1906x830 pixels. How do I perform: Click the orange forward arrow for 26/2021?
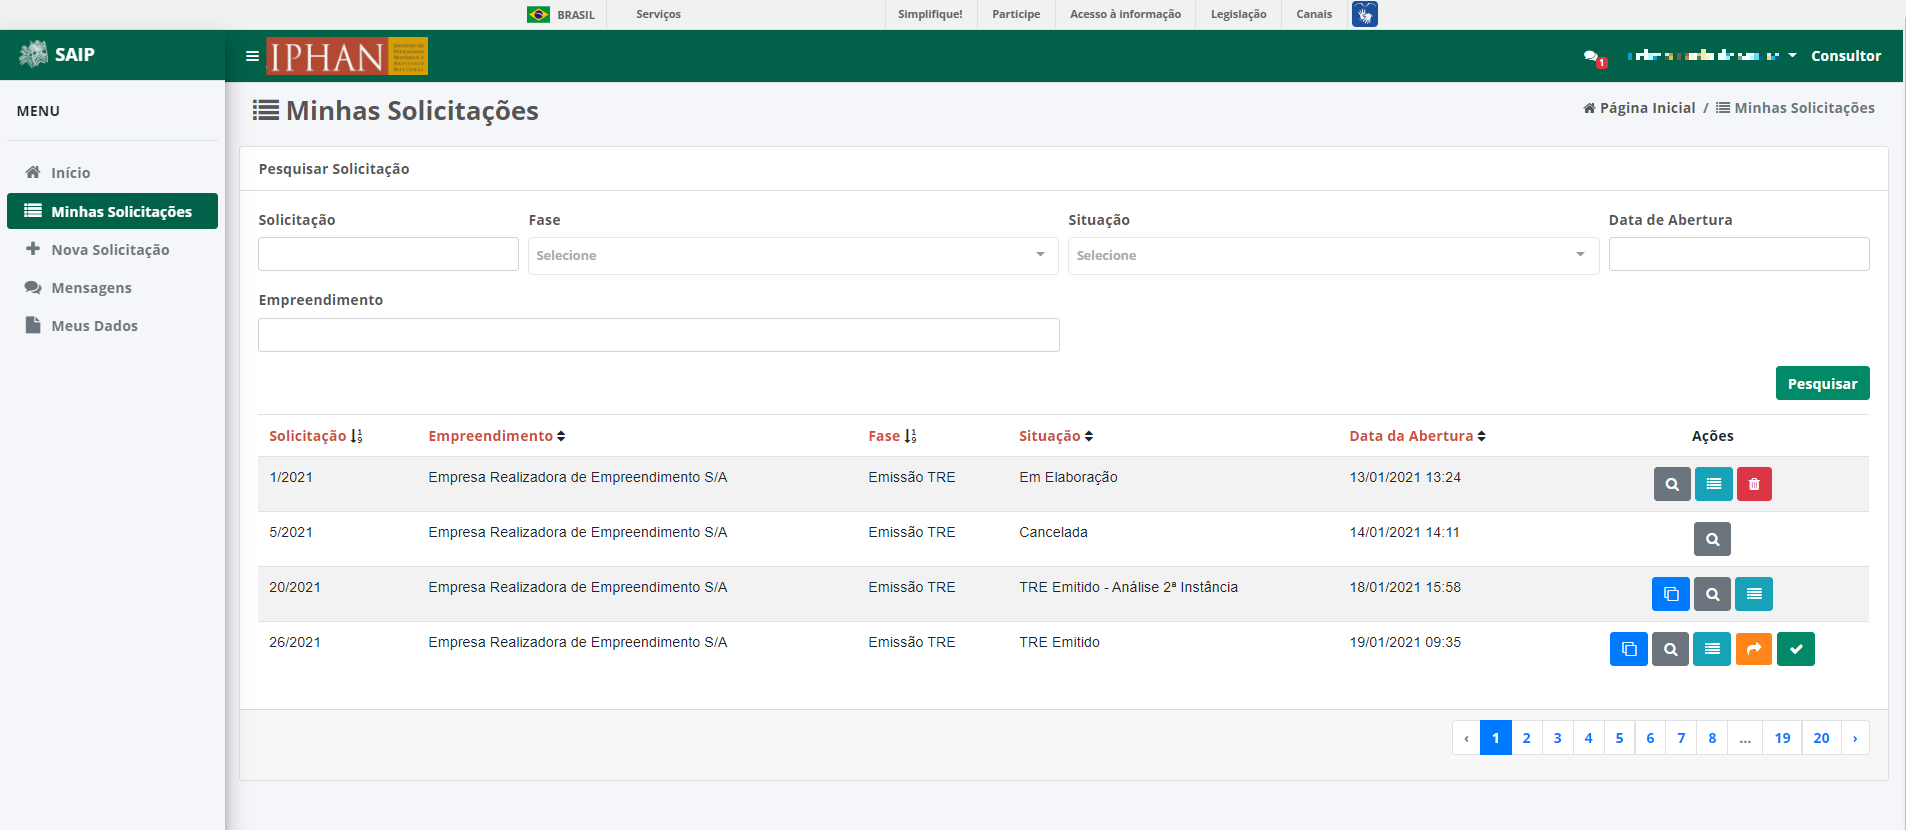[1754, 649]
